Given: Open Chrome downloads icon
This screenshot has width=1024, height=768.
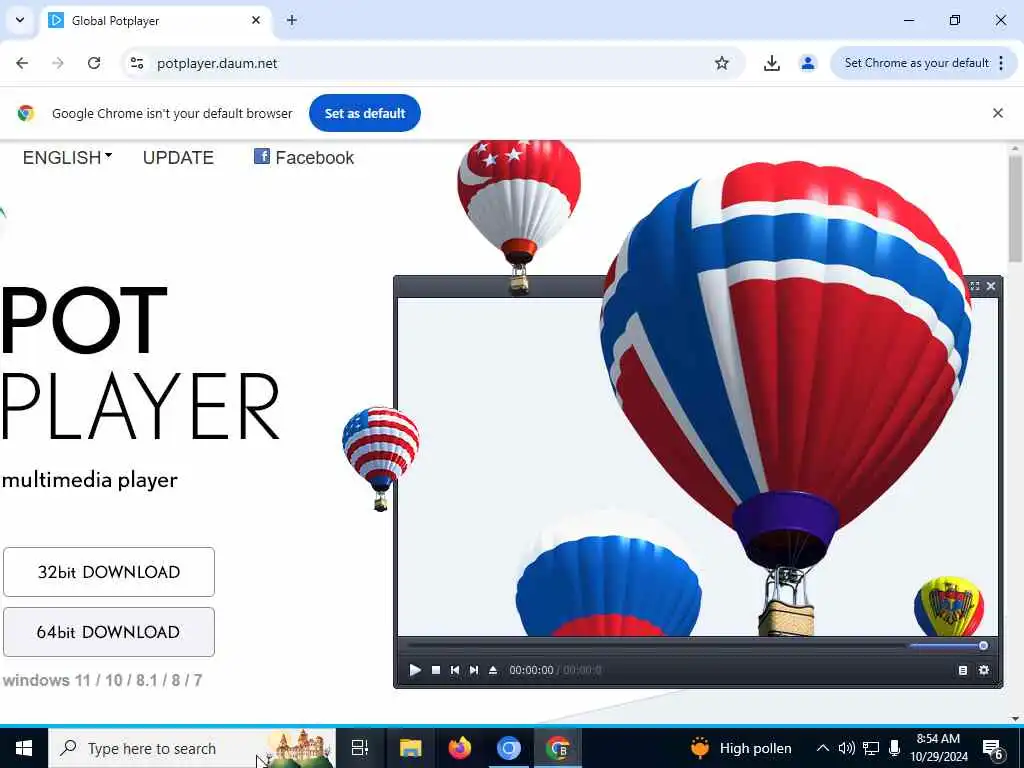Looking at the screenshot, I should pos(772,63).
